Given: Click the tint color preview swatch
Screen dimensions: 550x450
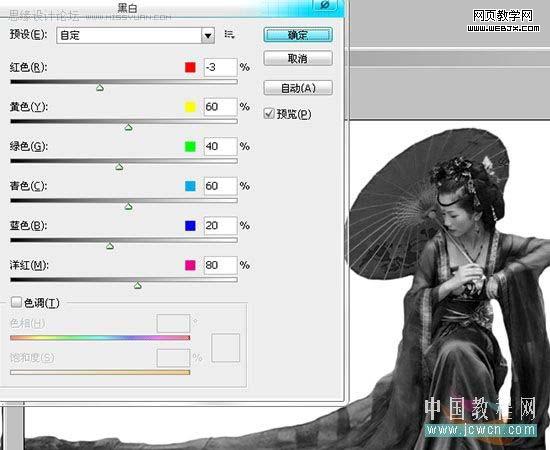Looking at the screenshot, I should coord(226,348).
